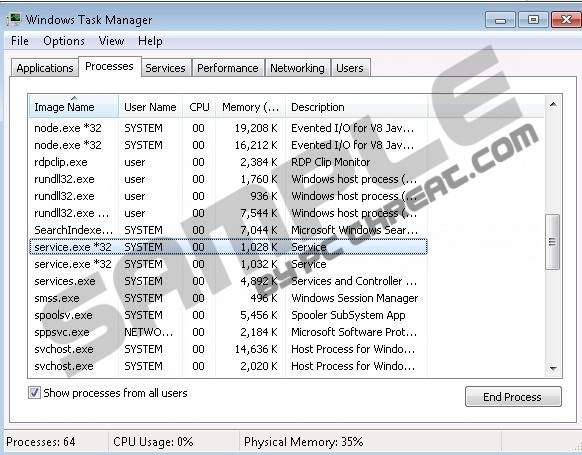Select the rdpclip.exe process row
Viewport: 582px width, 455px height.
tap(228, 162)
